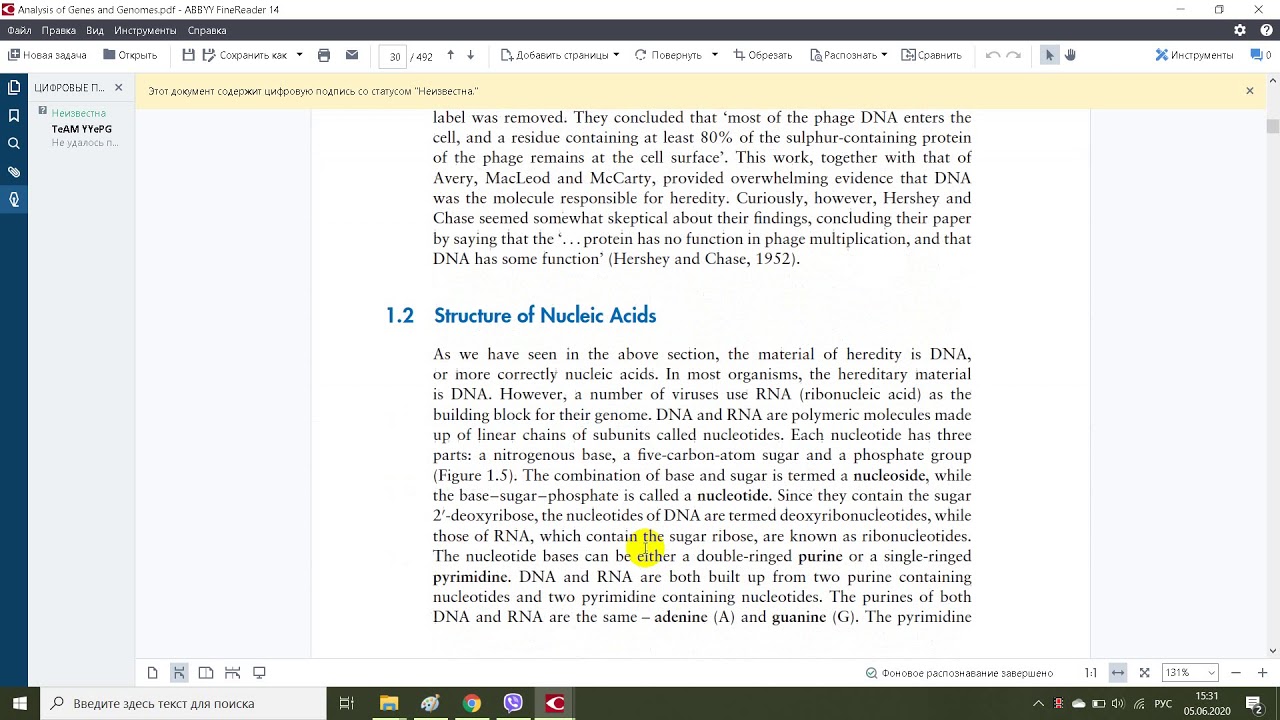
Task: Click the 'Новая задача' button
Action: coord(47,55)
